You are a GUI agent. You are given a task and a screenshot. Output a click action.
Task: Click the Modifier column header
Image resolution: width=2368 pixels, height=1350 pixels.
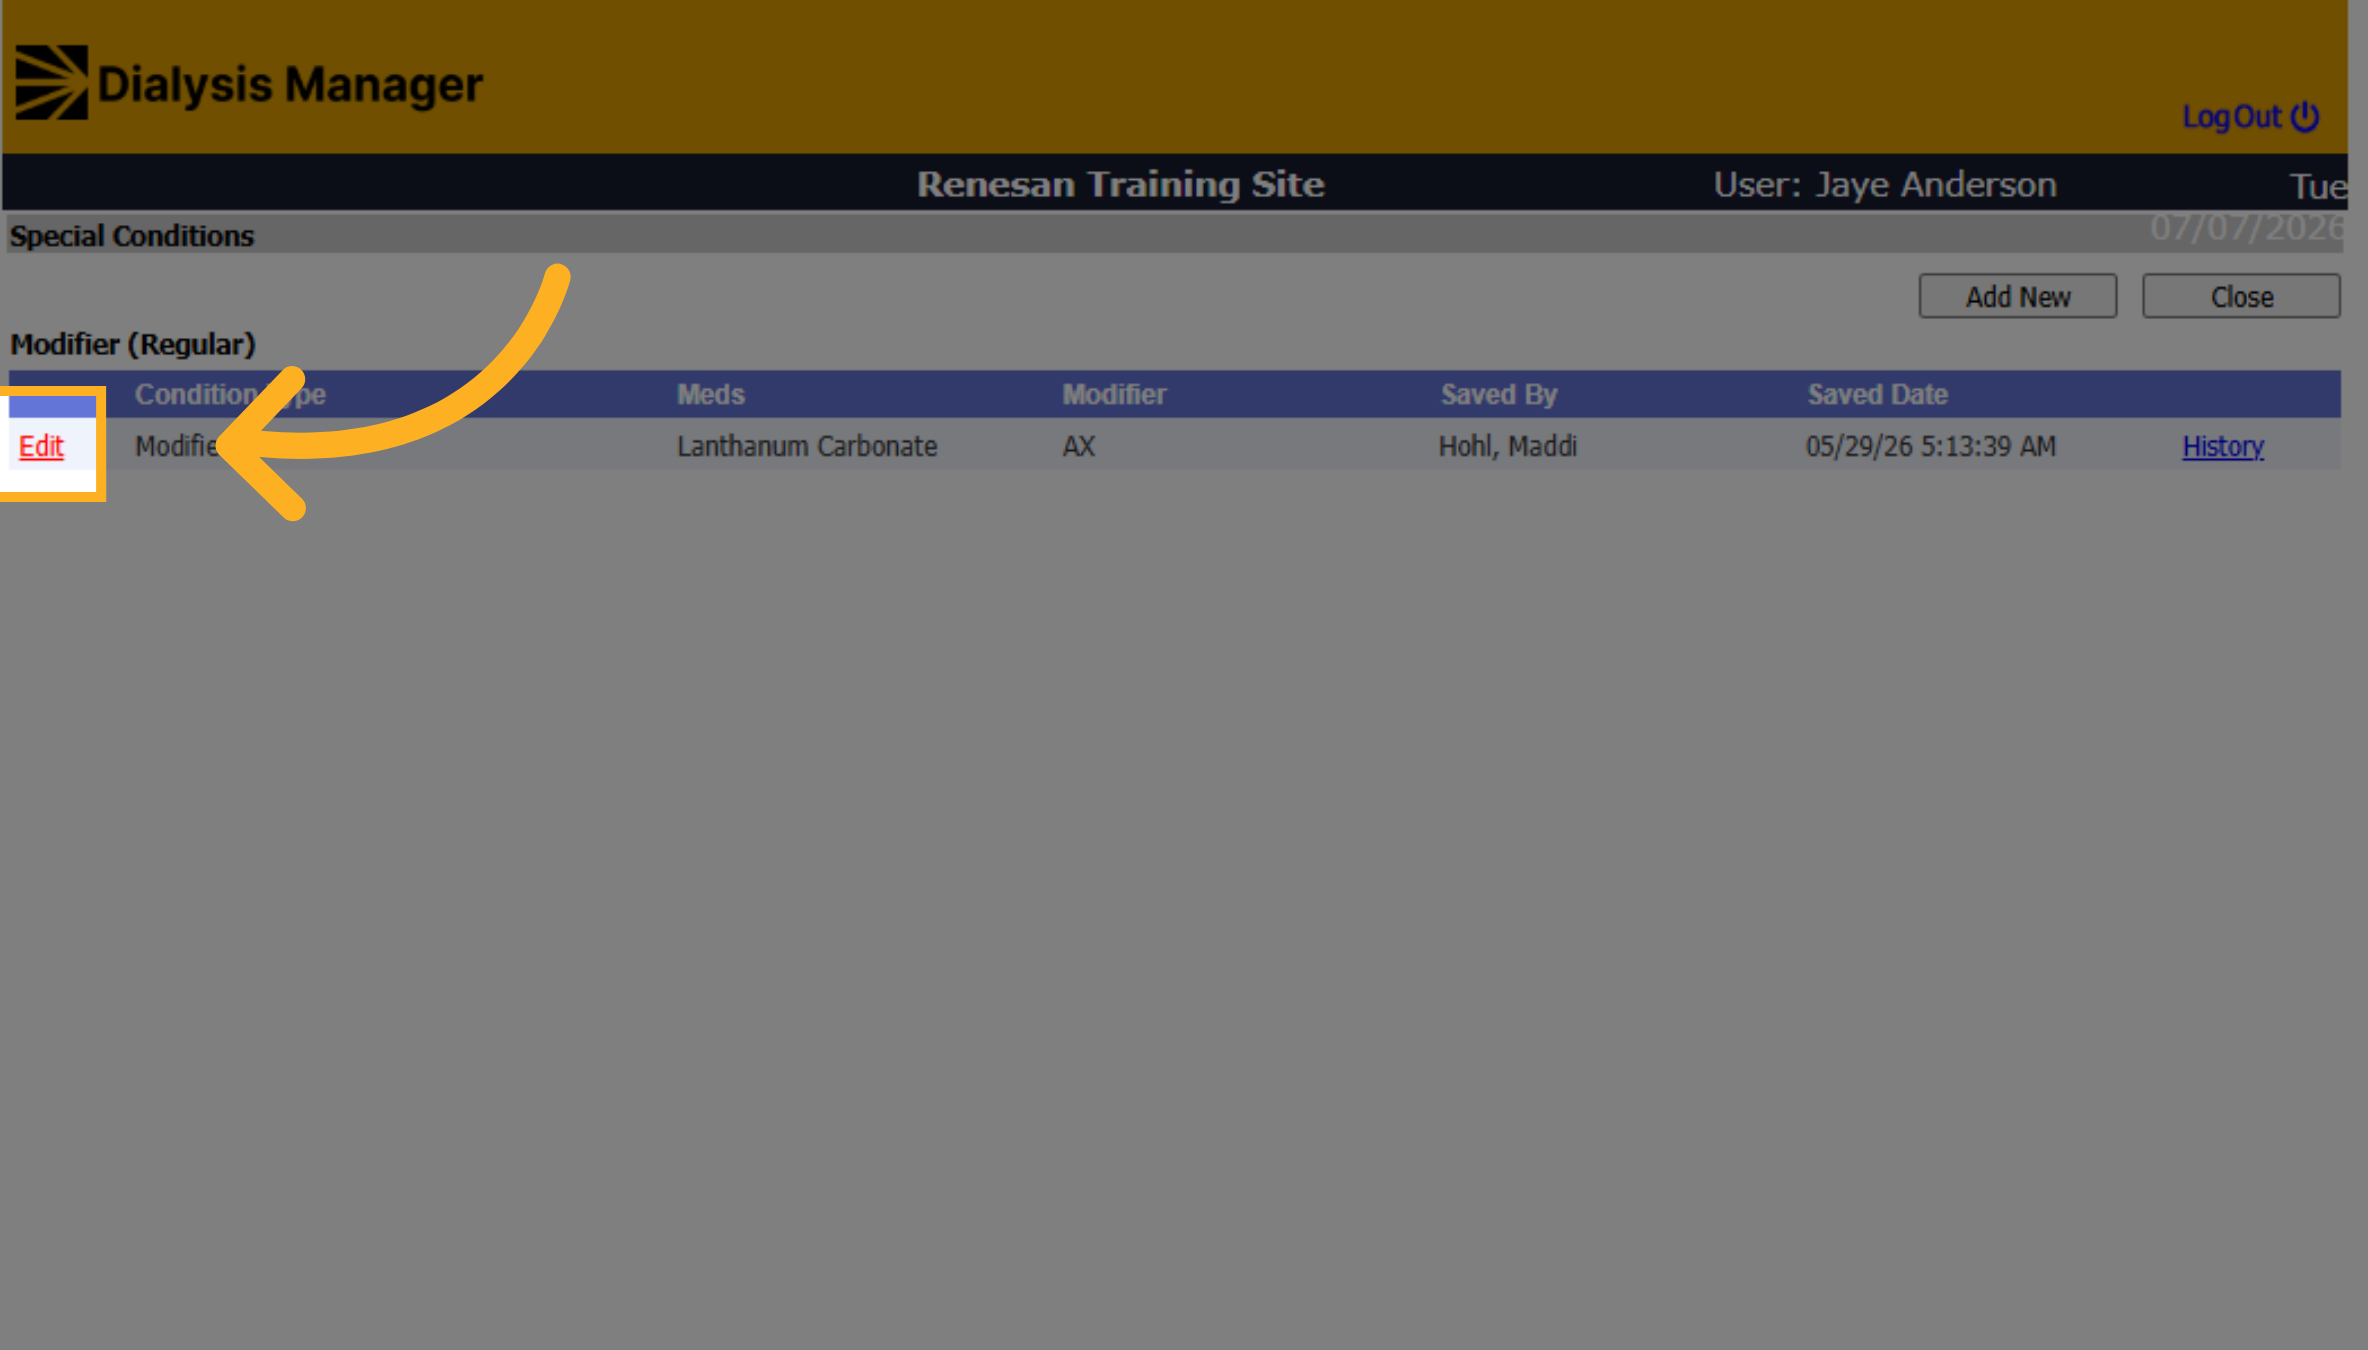coord(1114,394)
